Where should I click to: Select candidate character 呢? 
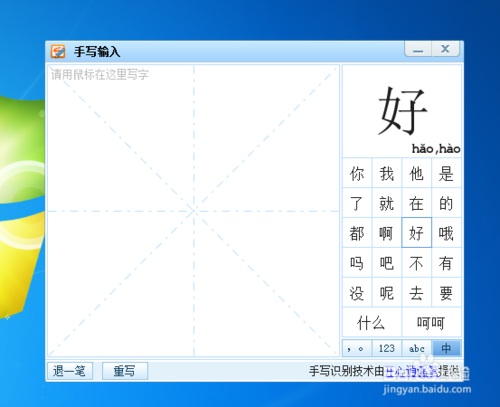[387, 293]
